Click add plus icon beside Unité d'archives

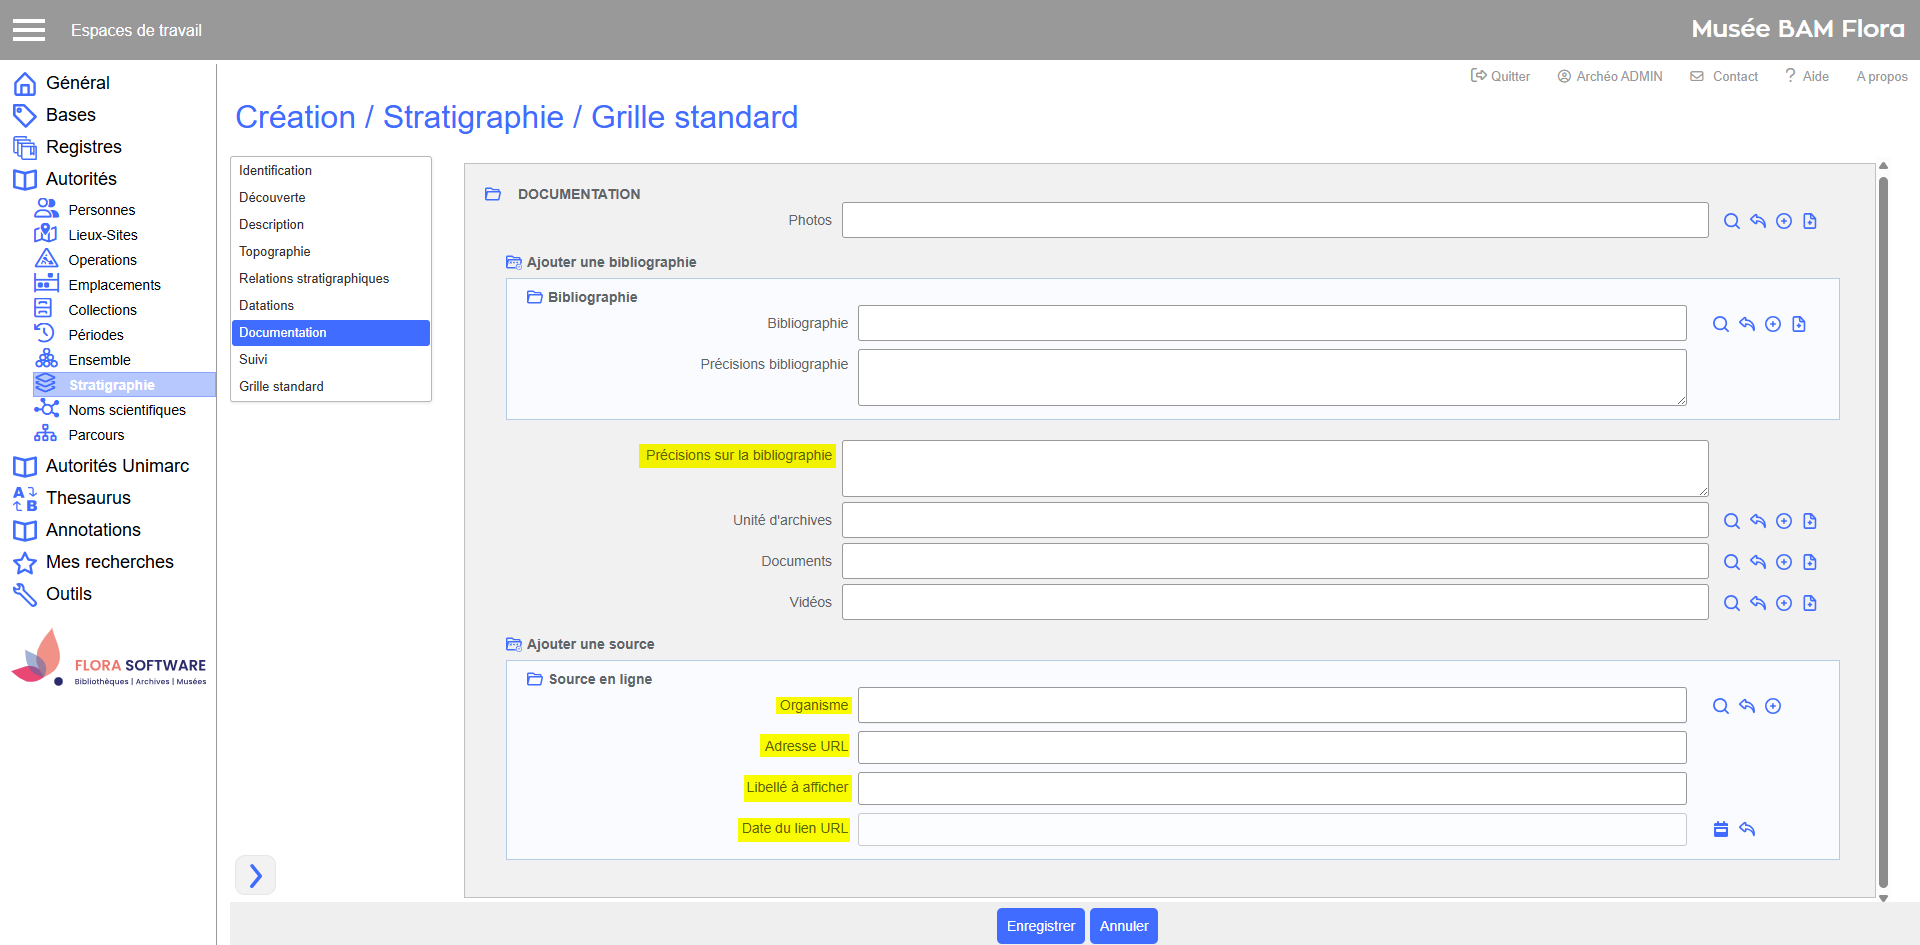point(1783,521)
